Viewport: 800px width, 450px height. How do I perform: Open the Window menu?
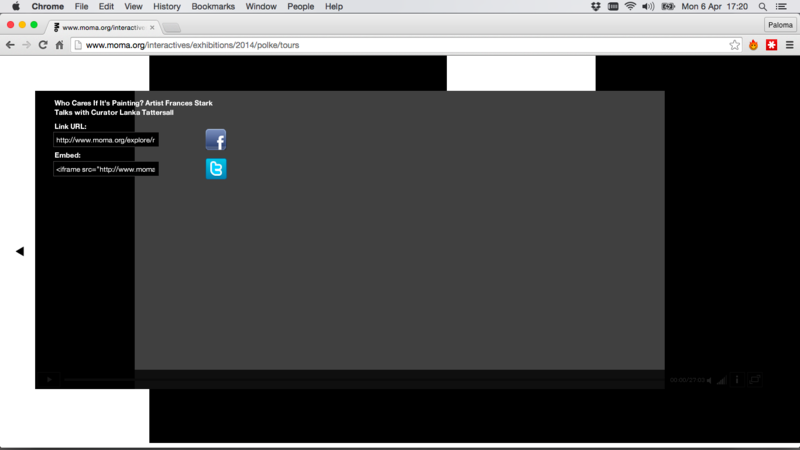[261, 7]
